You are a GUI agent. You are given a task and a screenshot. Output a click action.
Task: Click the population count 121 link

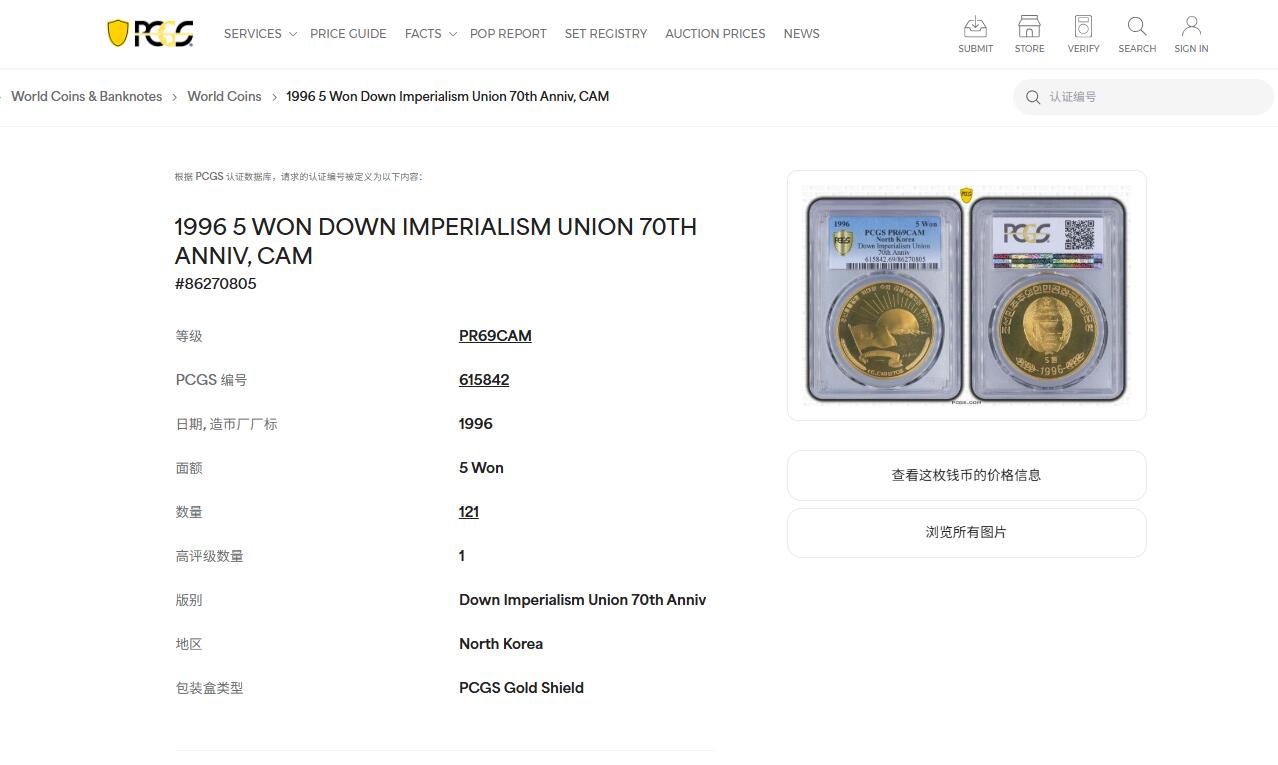tap(469, 512)
